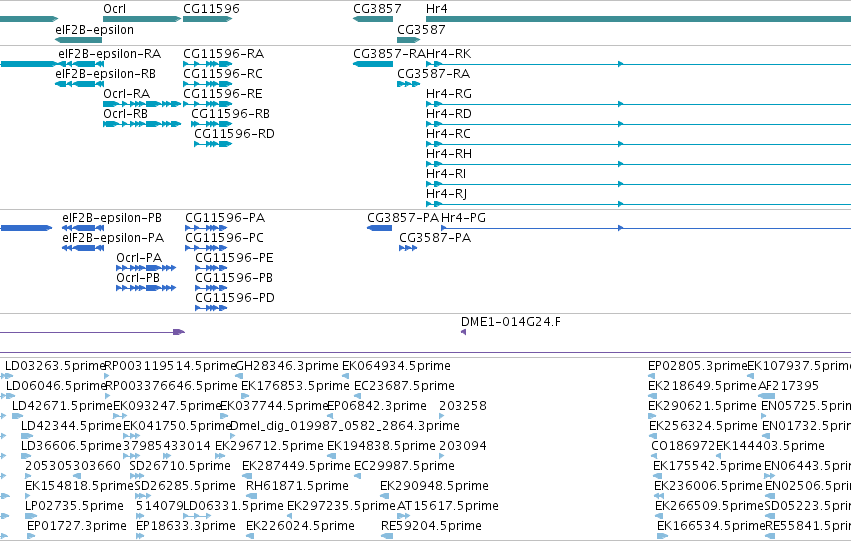Open EST label EC23687.5prime
This screenshot has width=851, height=541.
tap(404, 386)
